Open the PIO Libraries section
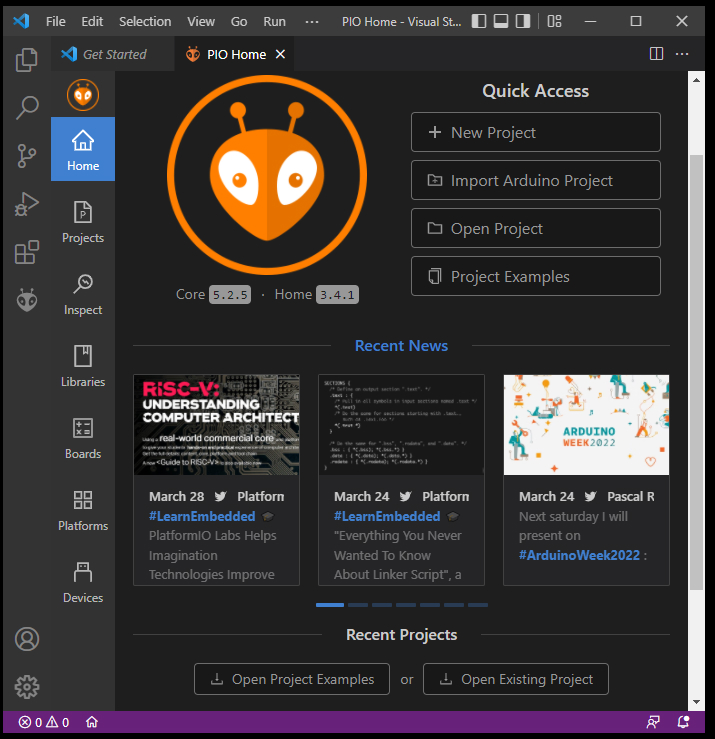This screenshot has height=739, width=715. tap(83, 366)
